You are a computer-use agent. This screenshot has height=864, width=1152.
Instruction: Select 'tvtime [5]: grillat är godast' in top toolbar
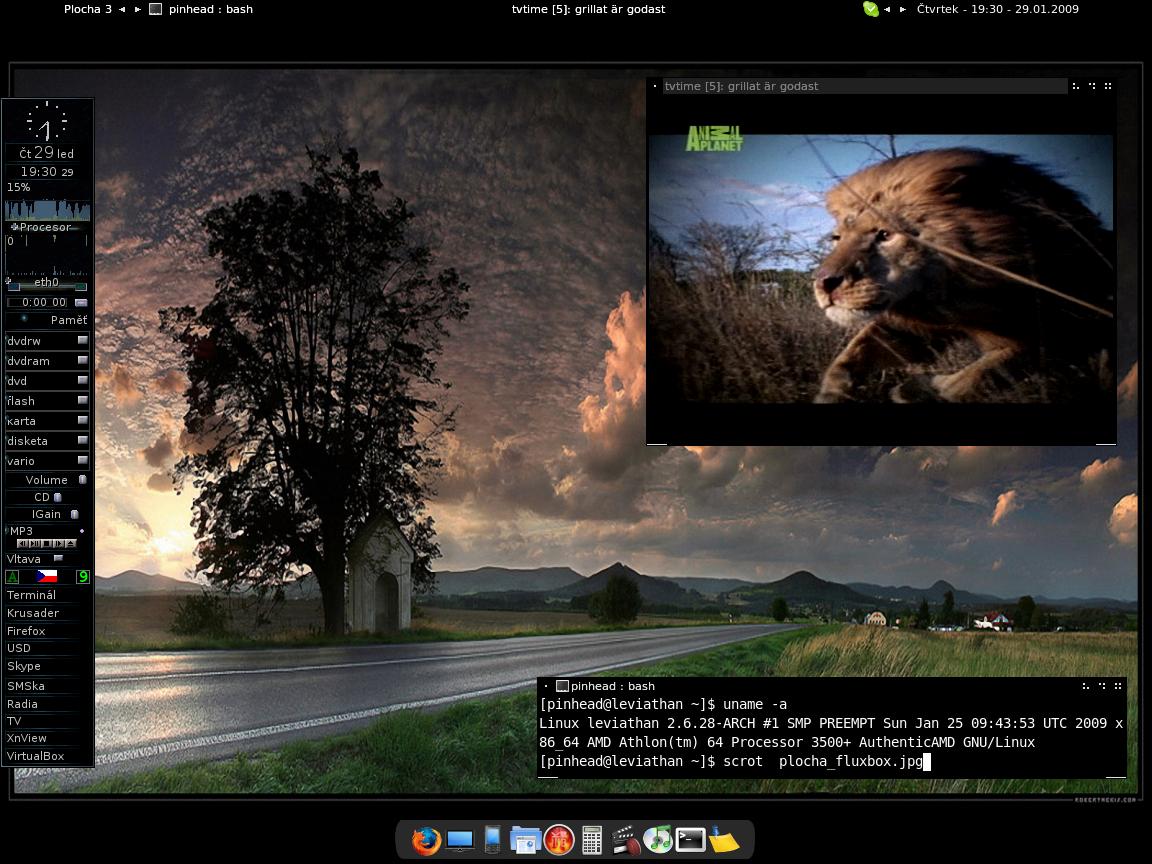(x=588, y=10)
